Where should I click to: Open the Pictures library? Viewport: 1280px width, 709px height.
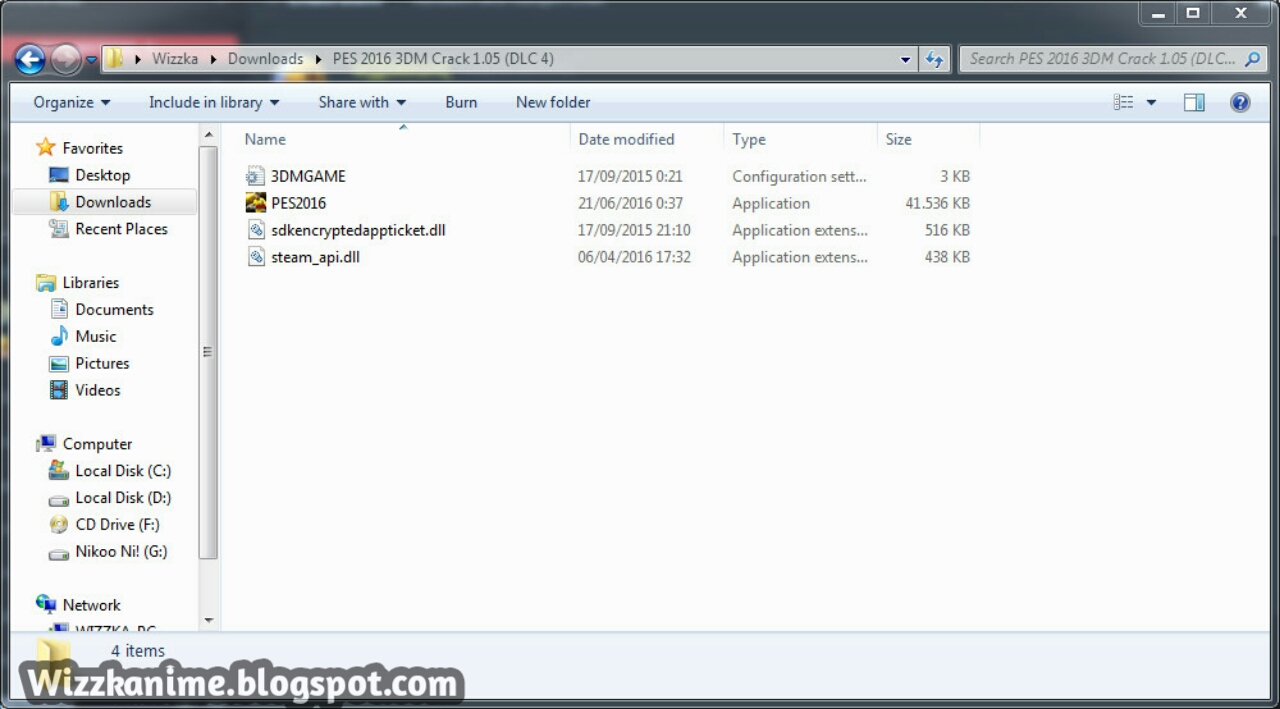(102, 364)
